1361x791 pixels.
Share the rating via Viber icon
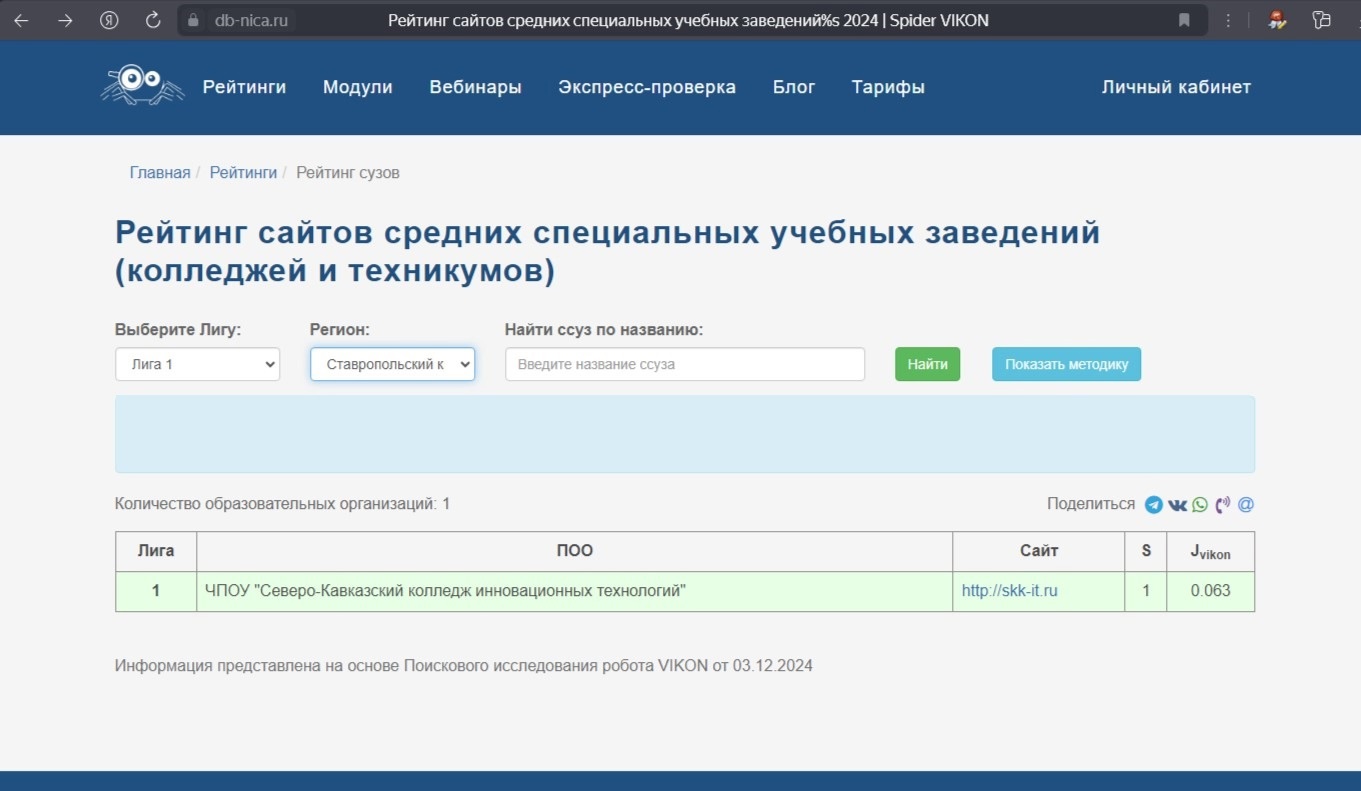coord(1222,505)
